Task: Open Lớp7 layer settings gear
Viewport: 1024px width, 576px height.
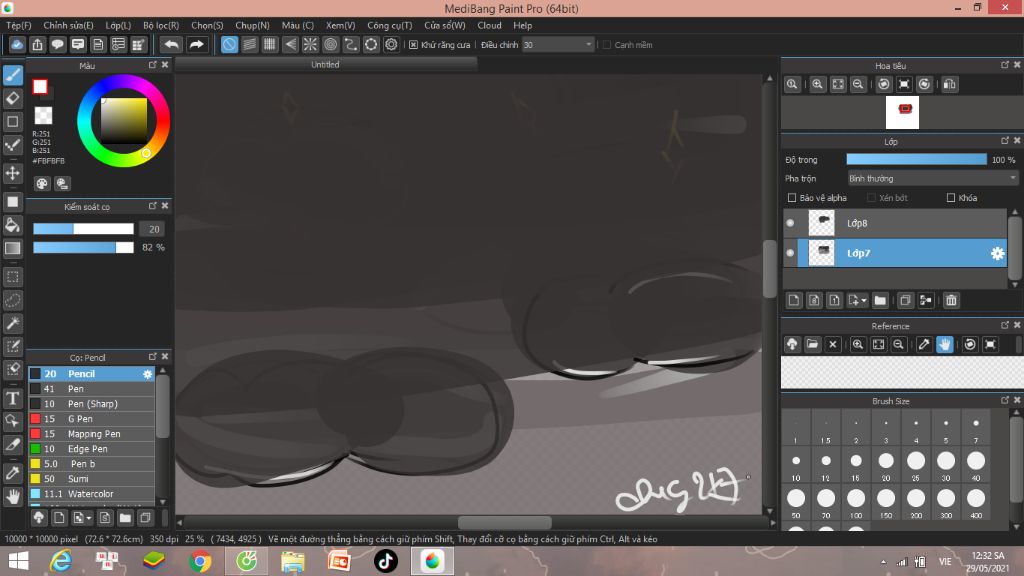Action: pyautogui.click(x=997, y=253)
